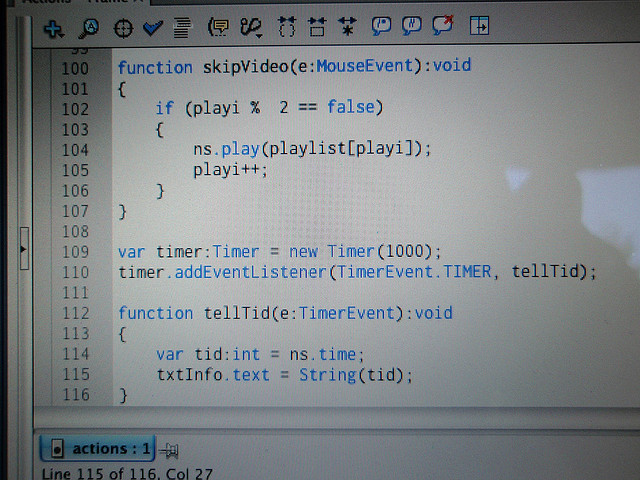This screenshot has width=640, height=480.
Task: Apply Auto format to the code
Action: tap(182, 28)
